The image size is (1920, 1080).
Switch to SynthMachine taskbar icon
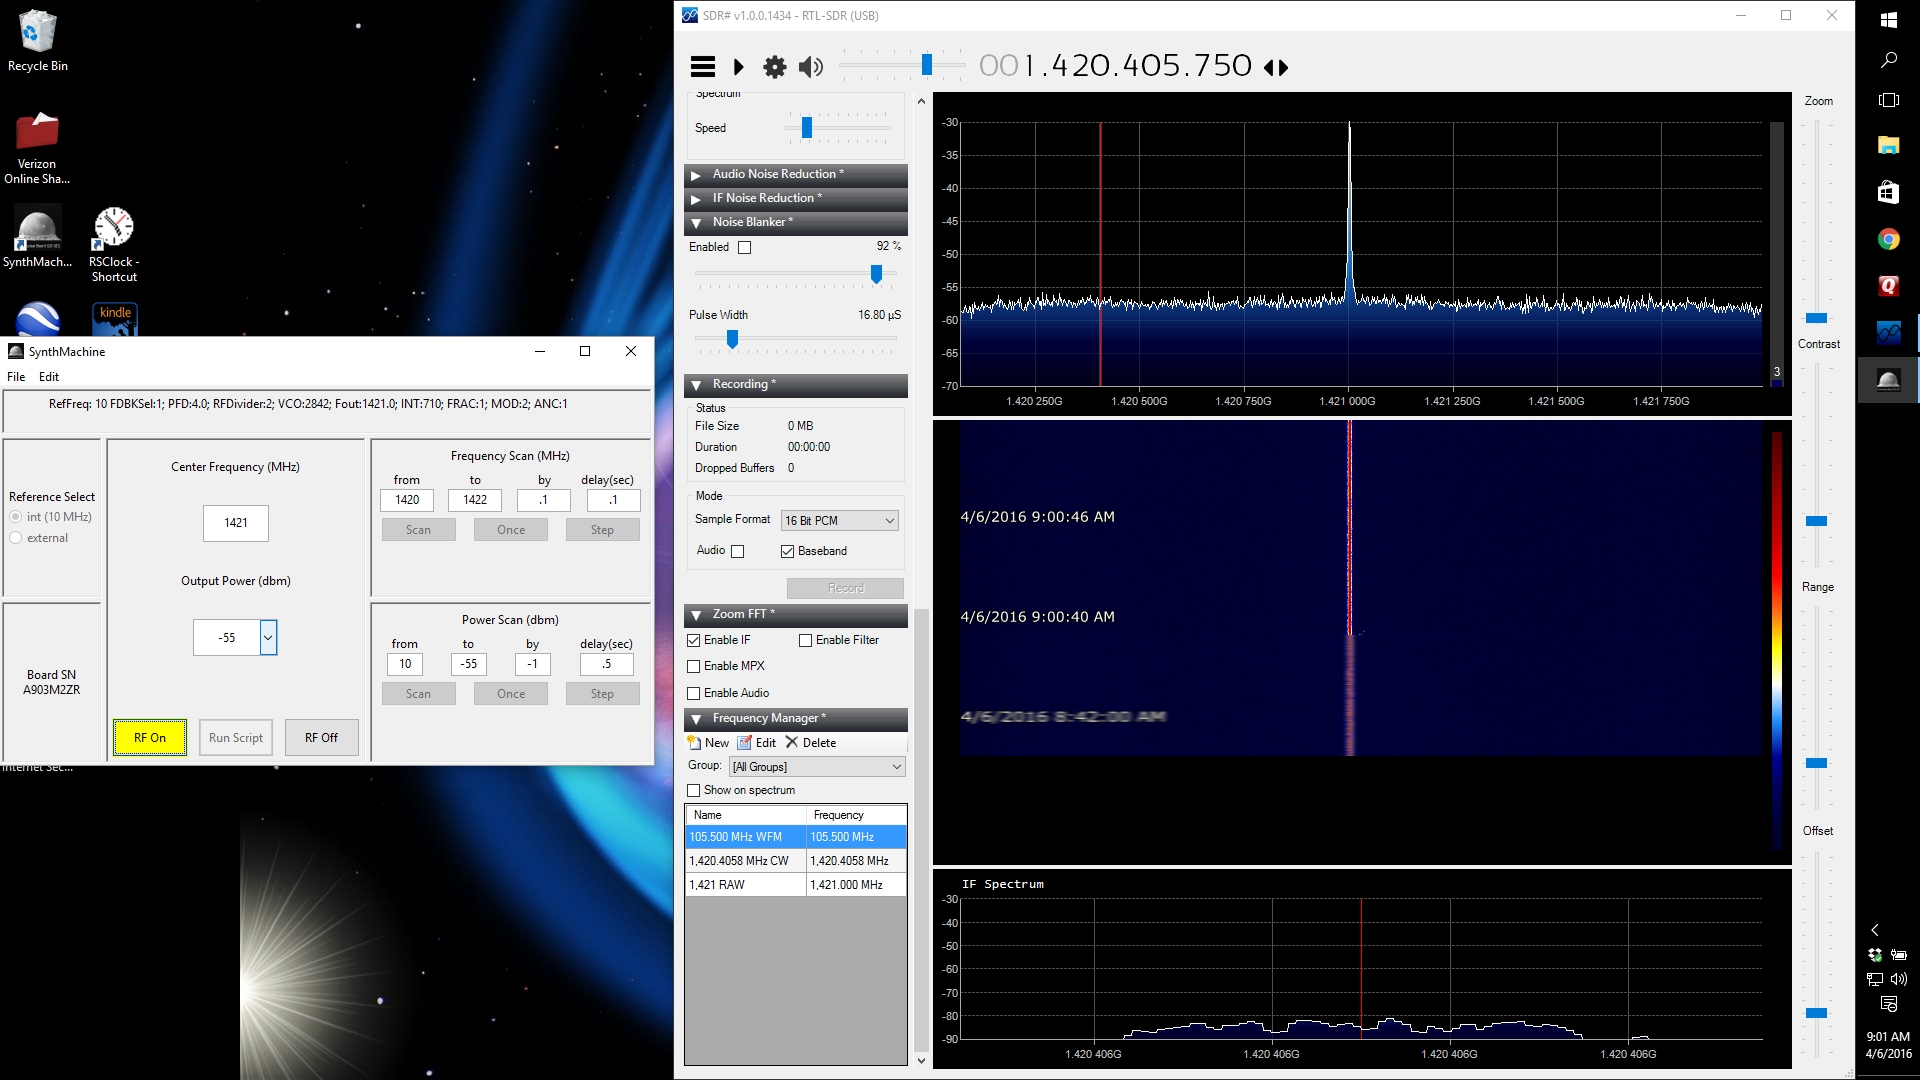(x=1888, y=380)
